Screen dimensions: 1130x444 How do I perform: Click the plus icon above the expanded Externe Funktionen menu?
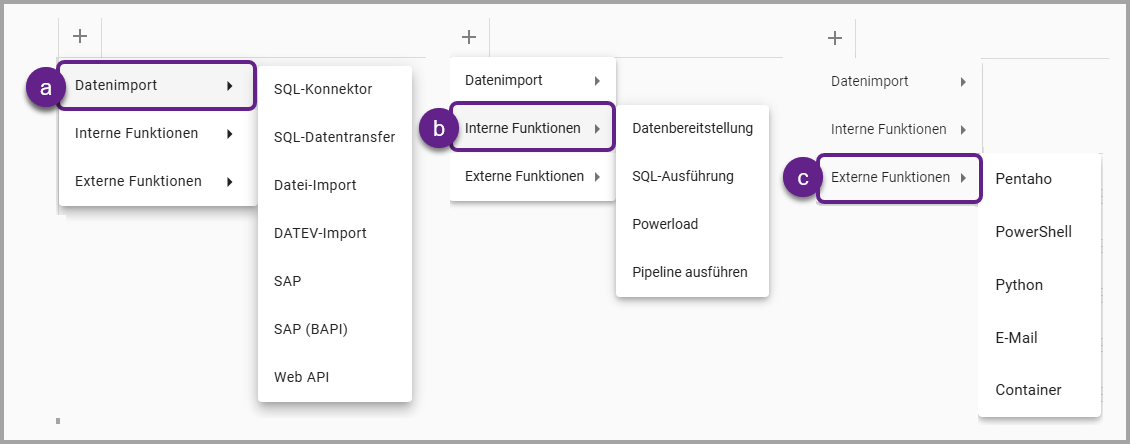(x=835, y=38)
